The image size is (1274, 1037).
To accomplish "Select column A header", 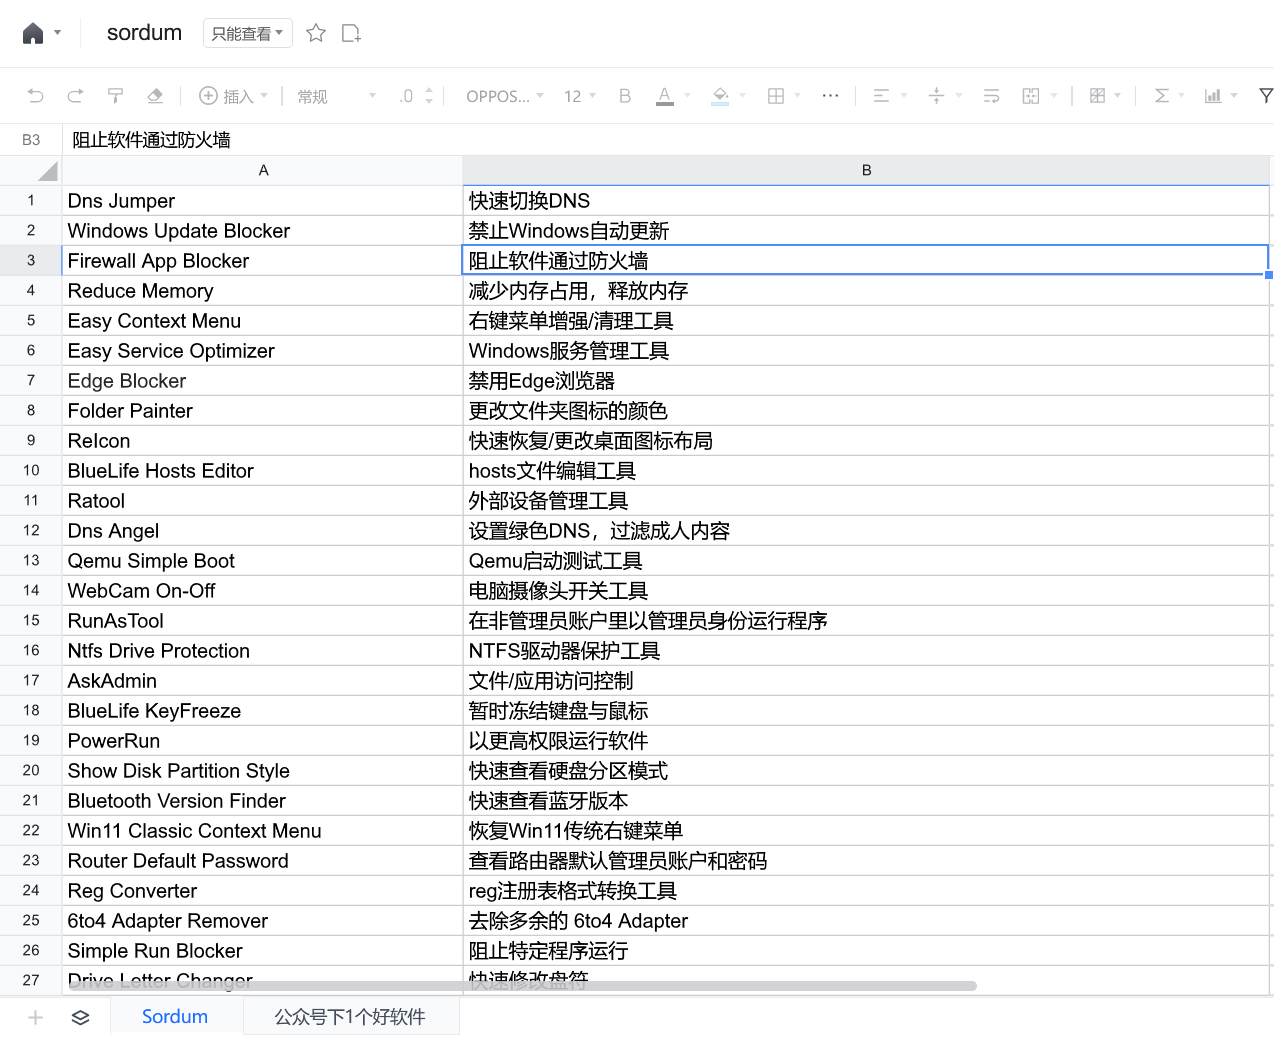I will tap(263, 171).
